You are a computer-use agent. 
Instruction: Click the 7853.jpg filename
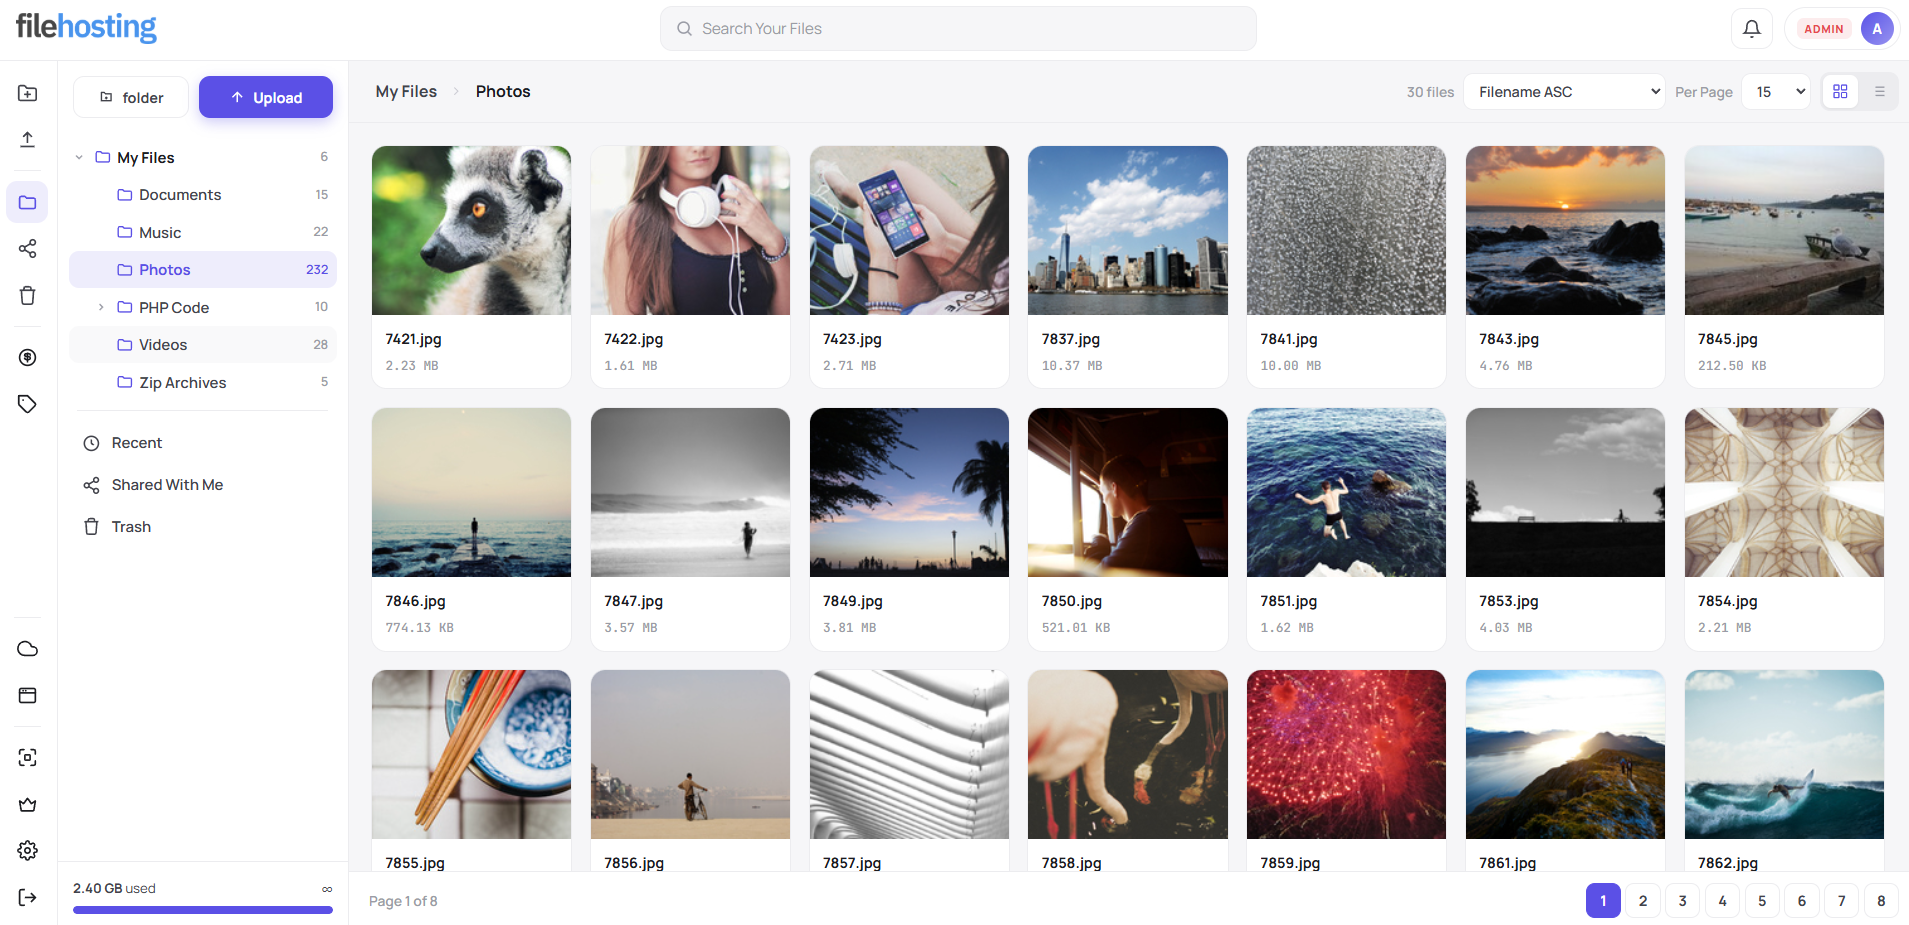(1509, 601)
